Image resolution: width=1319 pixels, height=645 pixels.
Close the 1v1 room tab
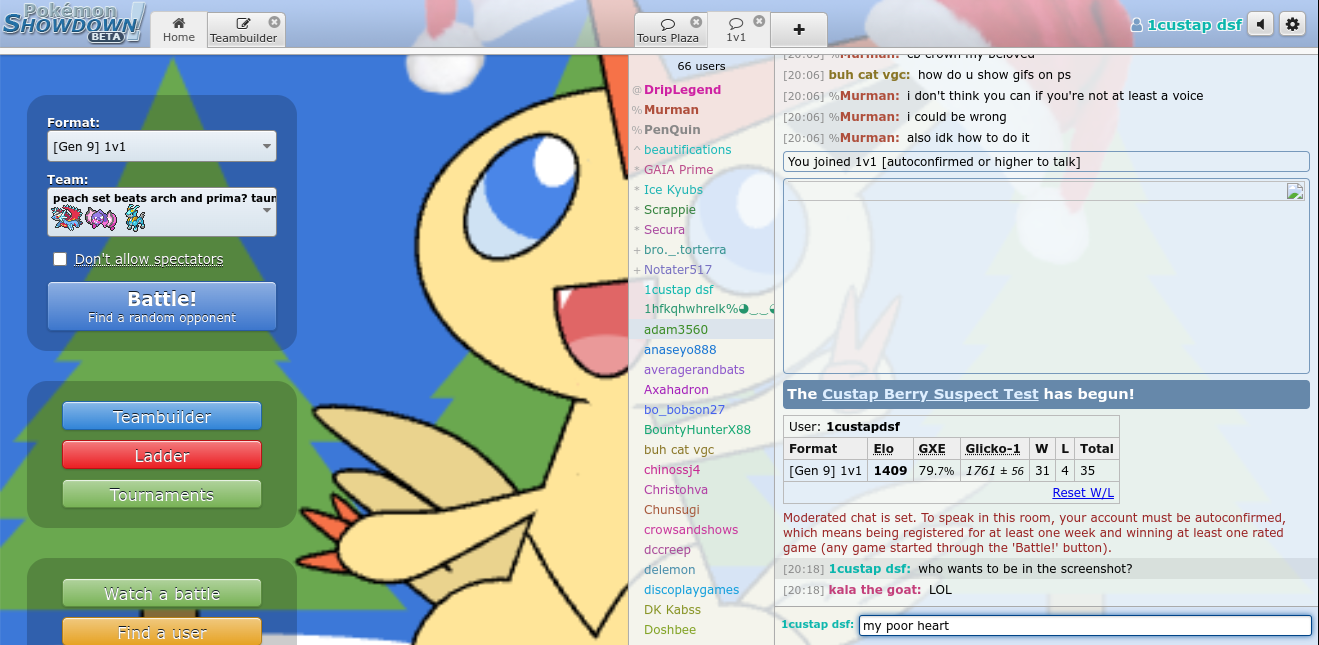tap(759, 21)
